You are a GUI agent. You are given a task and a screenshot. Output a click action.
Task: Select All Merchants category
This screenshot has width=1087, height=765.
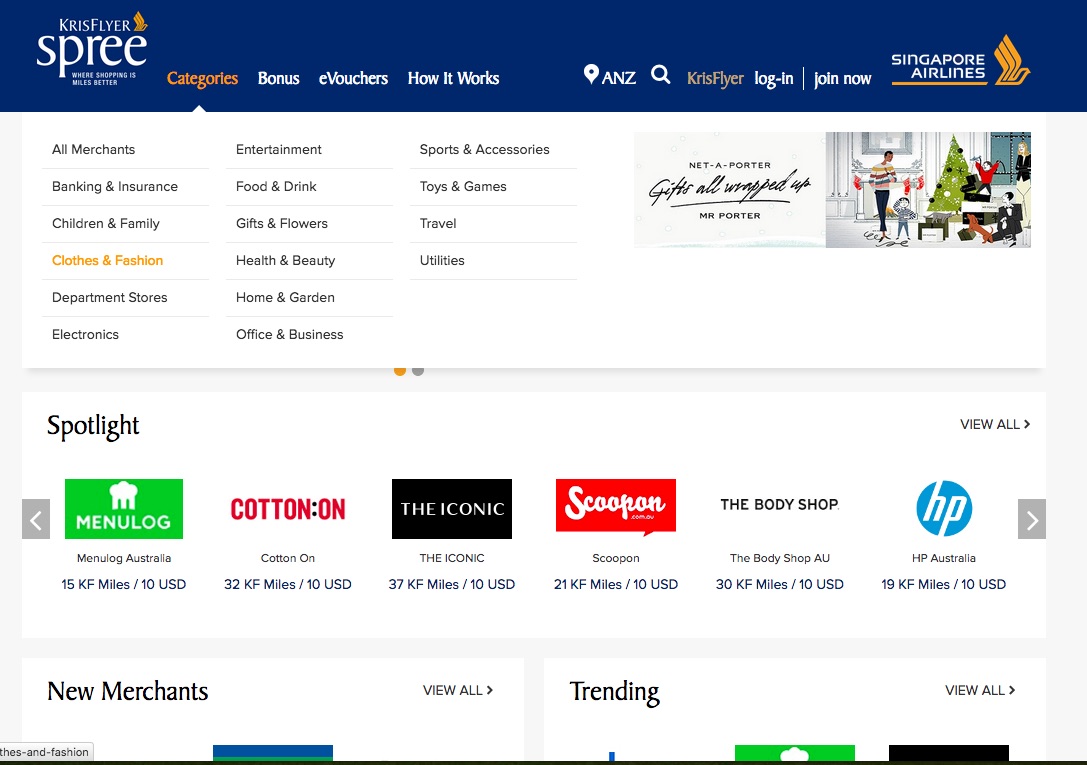tap(94, 150)
